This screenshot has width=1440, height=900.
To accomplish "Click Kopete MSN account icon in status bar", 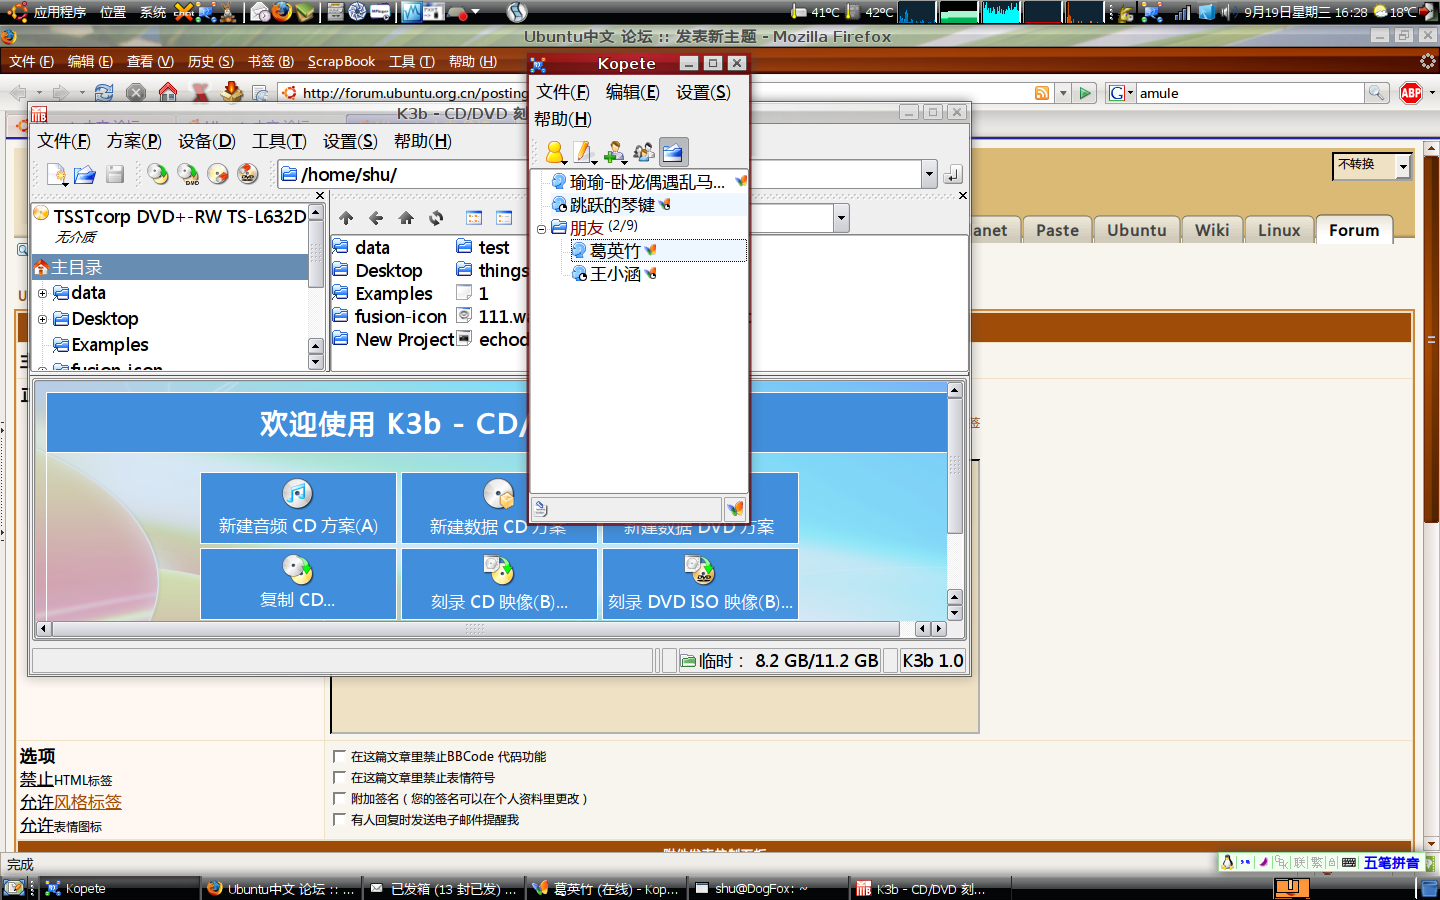I will 735,508.
